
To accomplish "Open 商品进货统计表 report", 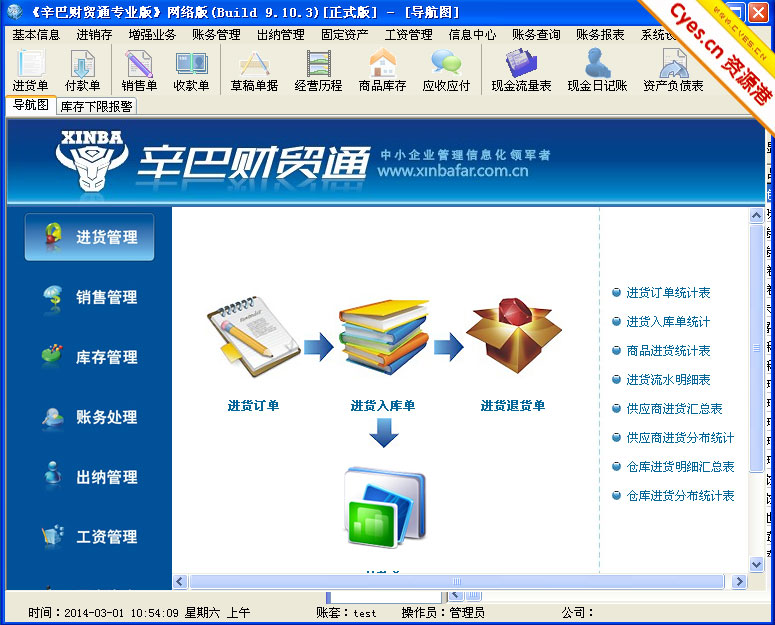I will pos(668,351).
